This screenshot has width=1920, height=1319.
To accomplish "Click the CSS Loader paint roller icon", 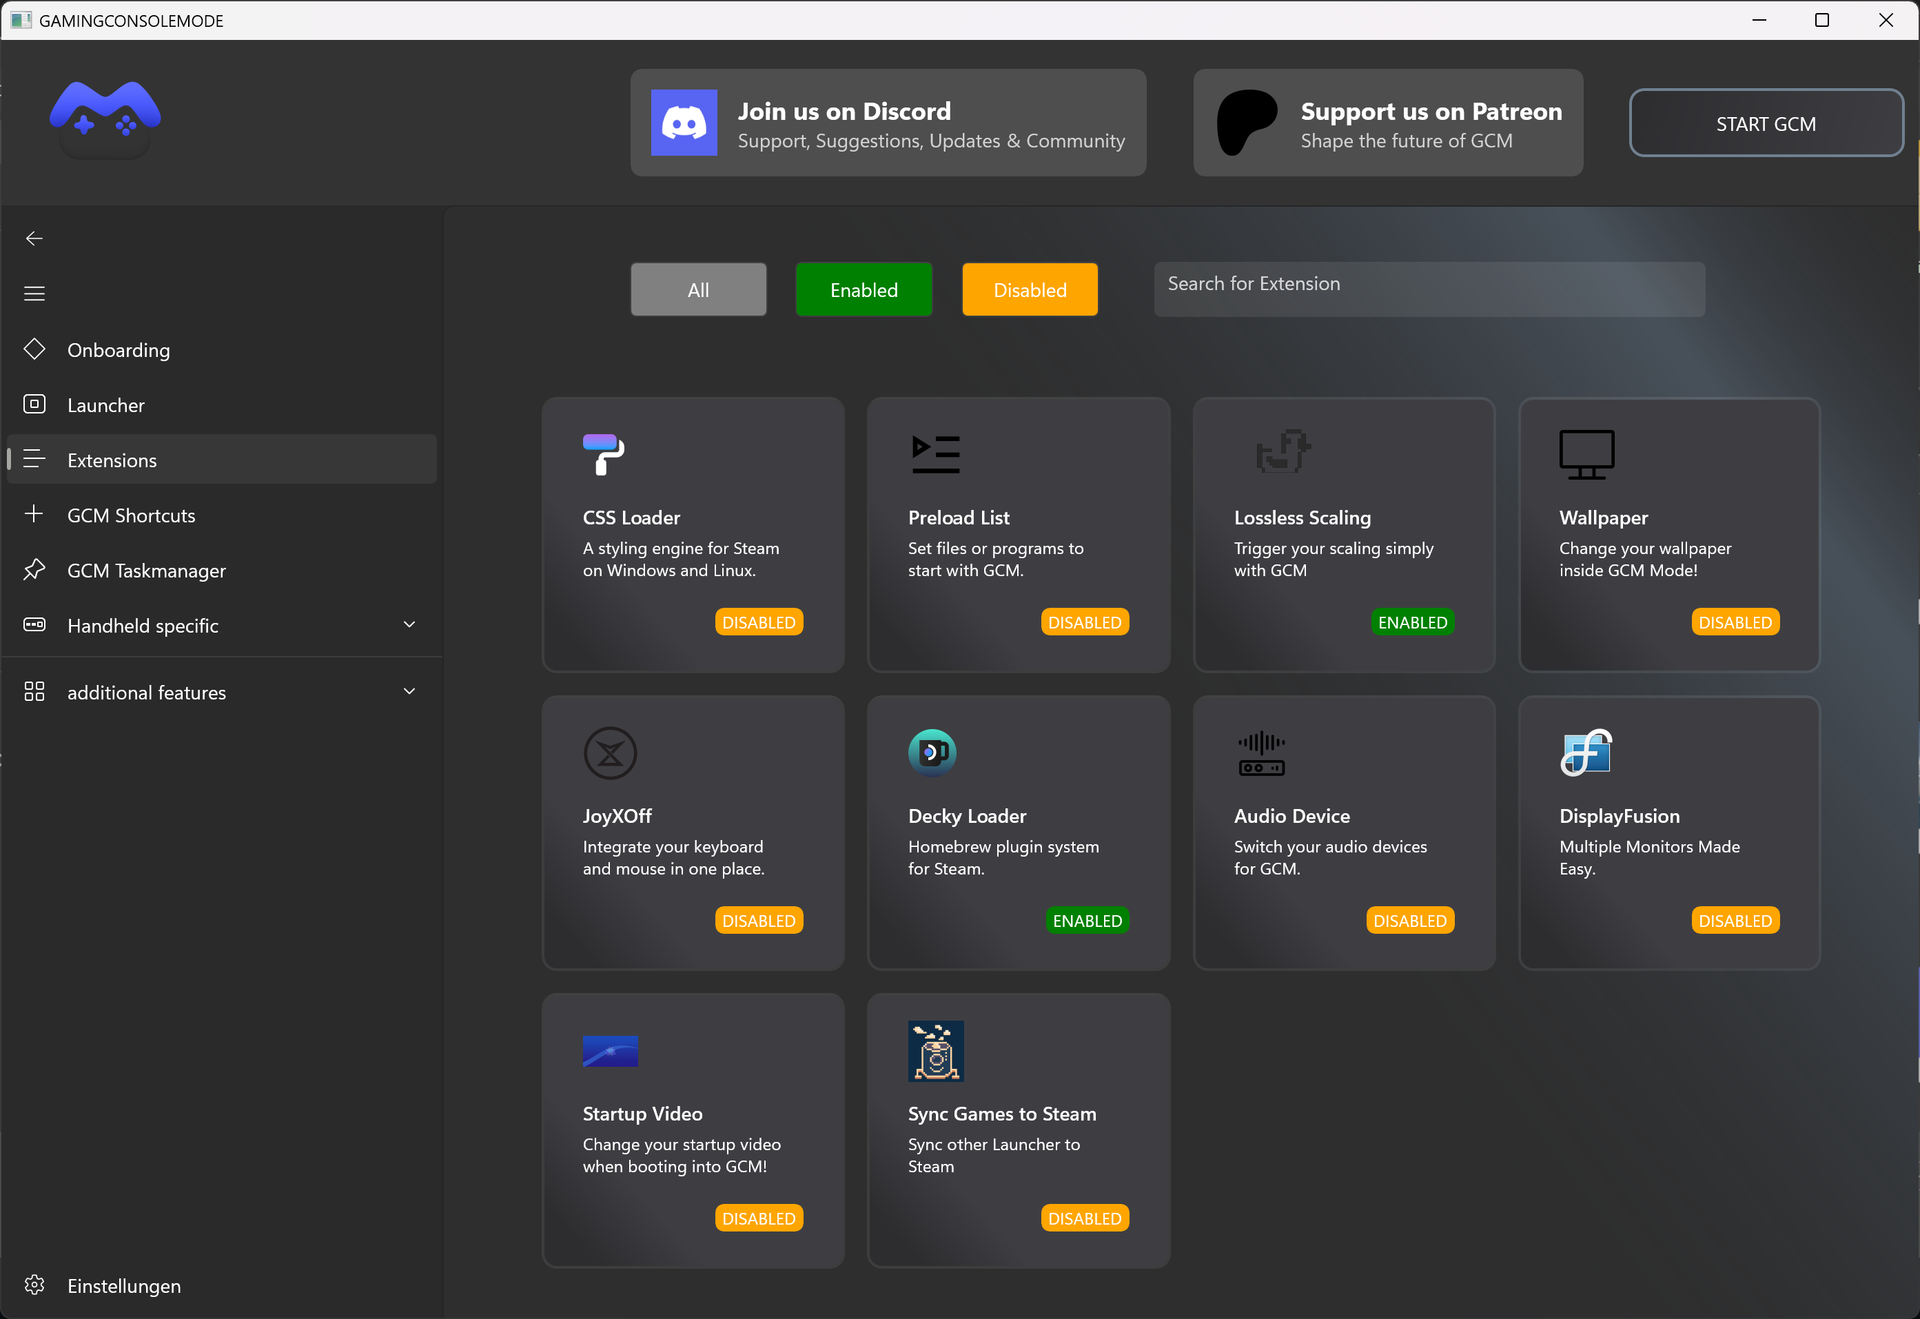I will point(603,454).
